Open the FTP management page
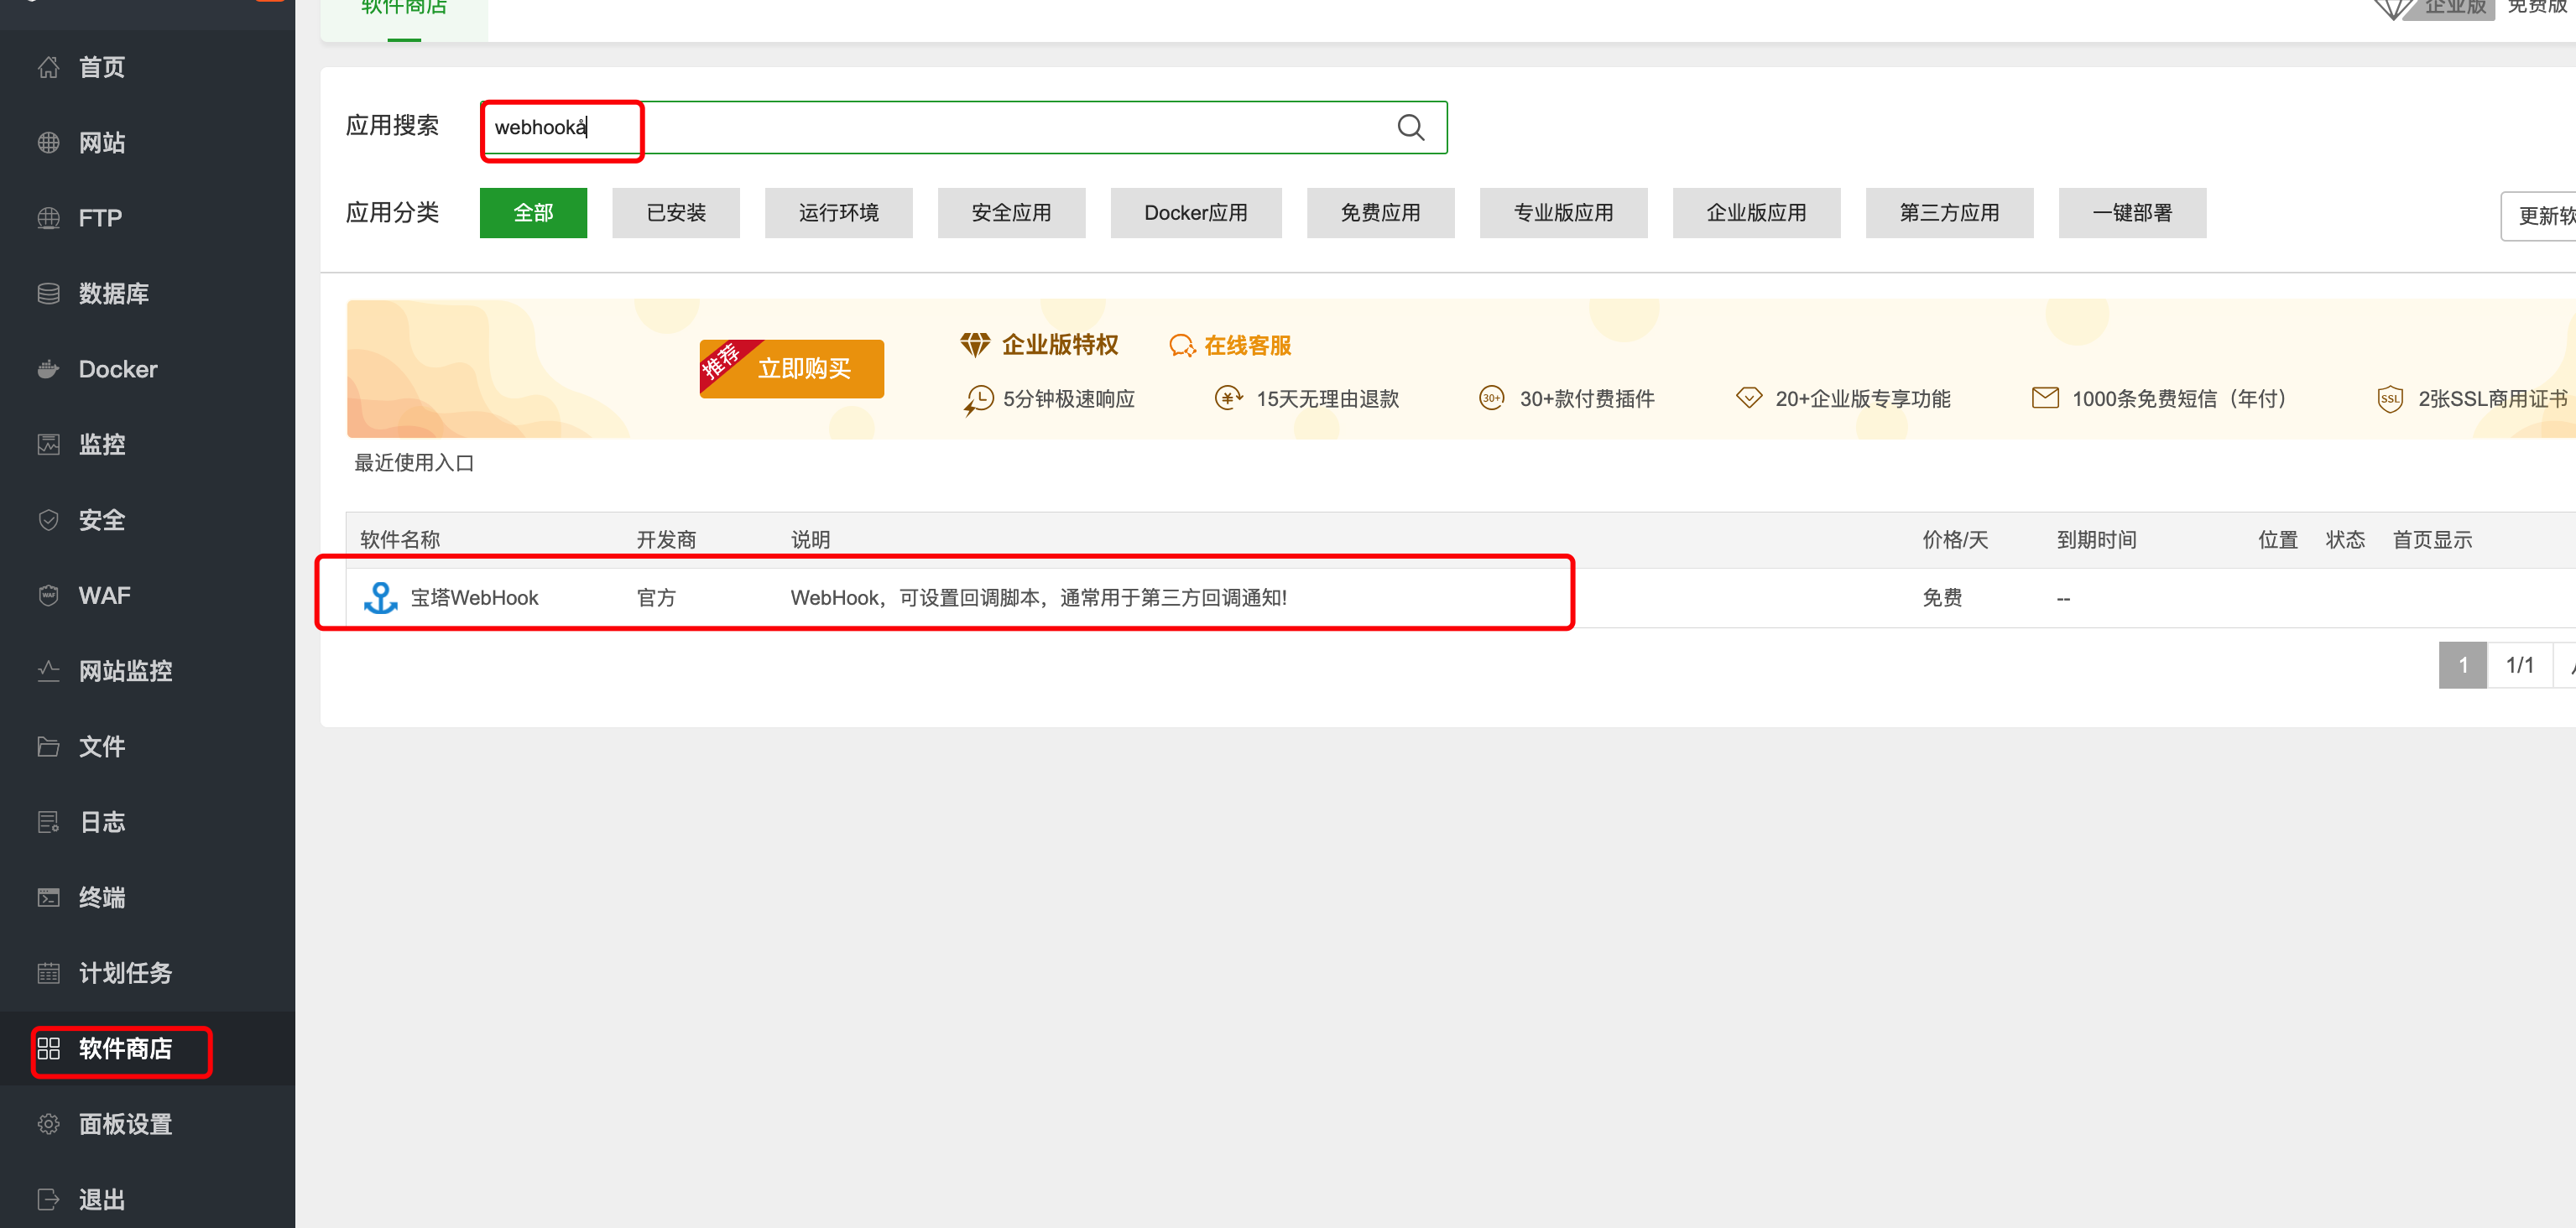Viewport: 2576px width, 1228px height. (100, 218)
